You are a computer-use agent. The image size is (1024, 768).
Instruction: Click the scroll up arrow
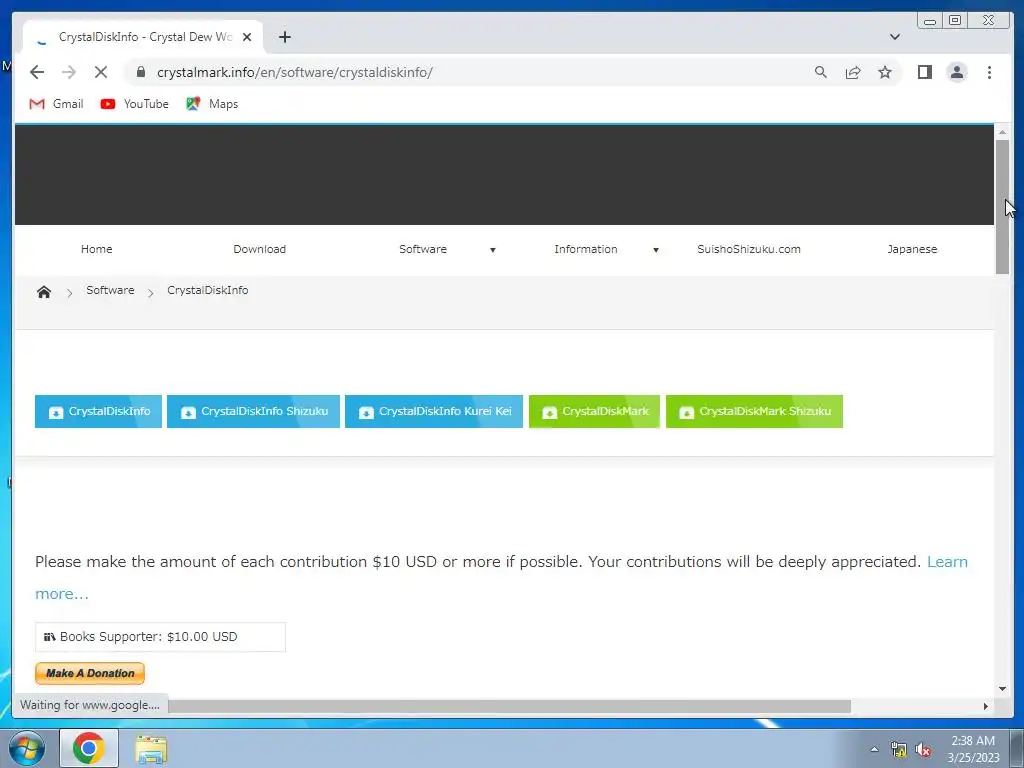pyautogui.click(x=1002, y=133)
